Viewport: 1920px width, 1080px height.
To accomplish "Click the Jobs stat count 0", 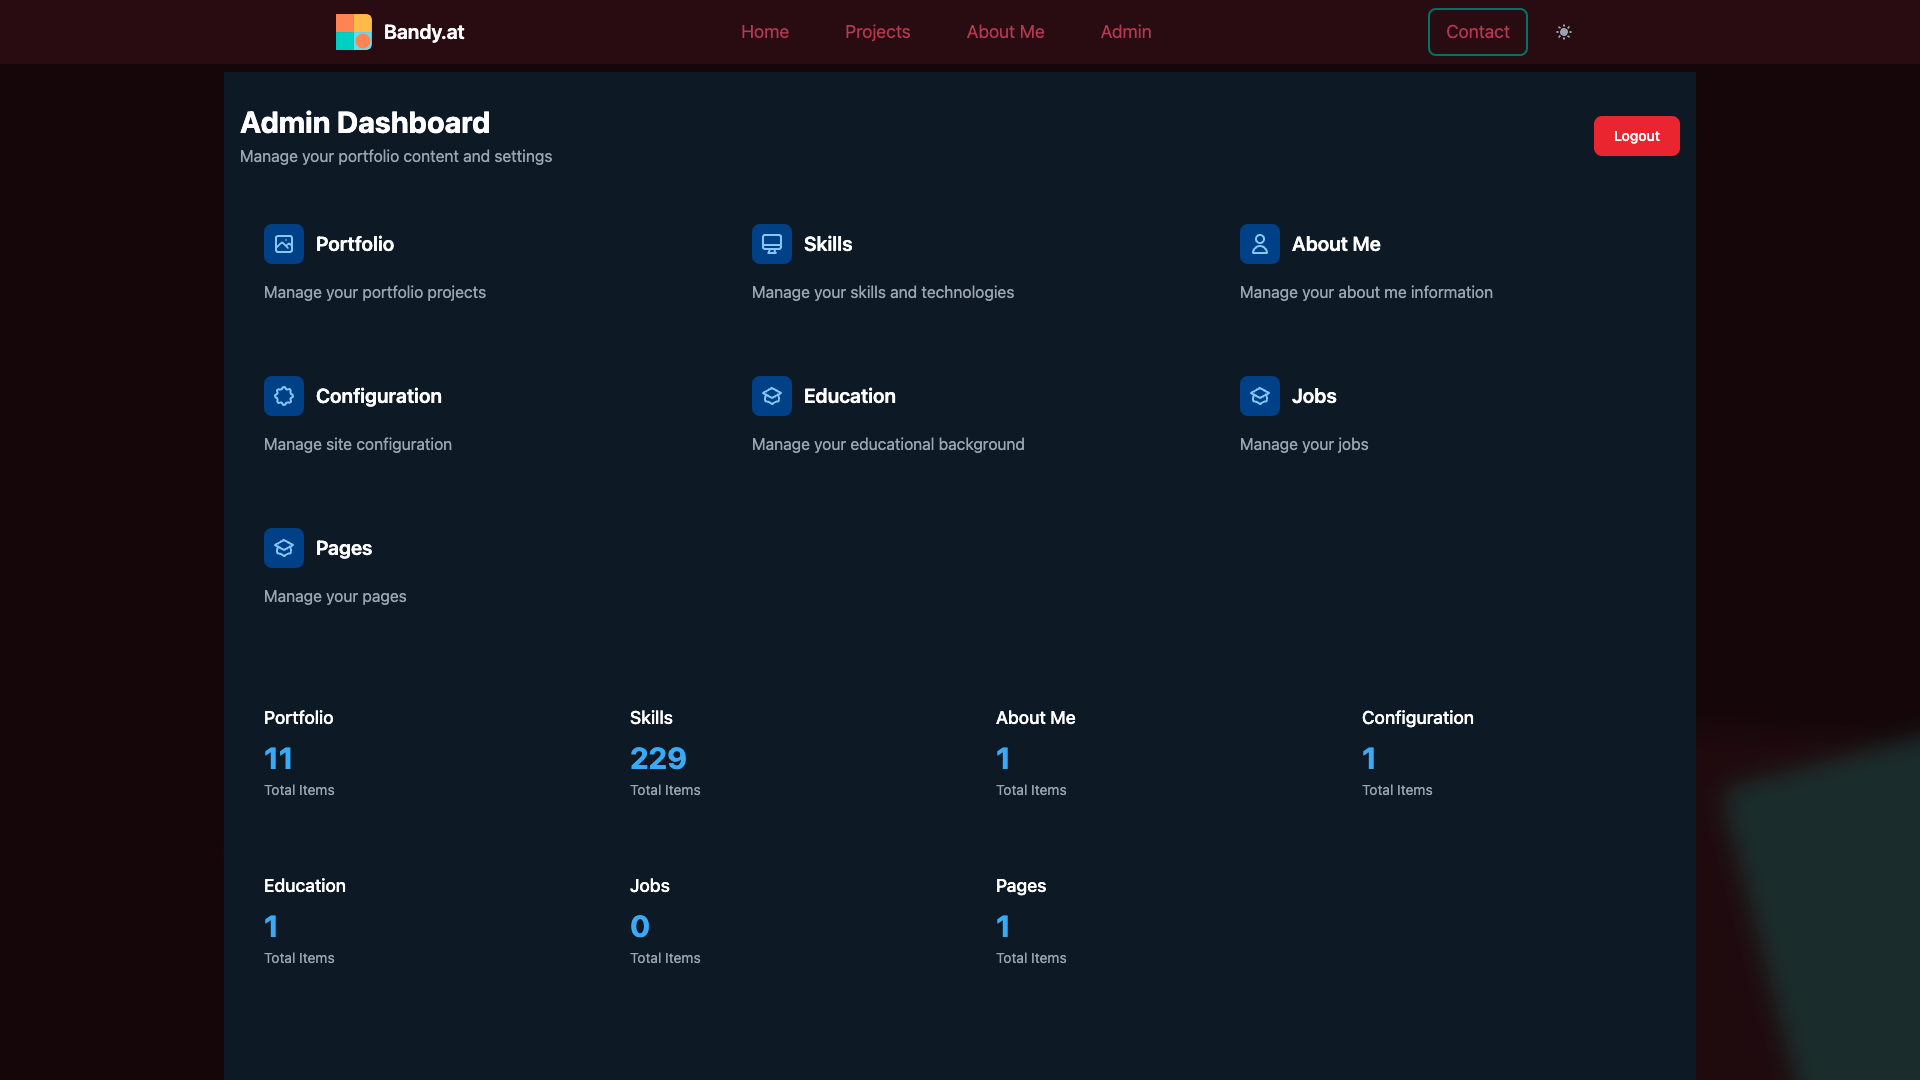I will click(x=640, y=926).
